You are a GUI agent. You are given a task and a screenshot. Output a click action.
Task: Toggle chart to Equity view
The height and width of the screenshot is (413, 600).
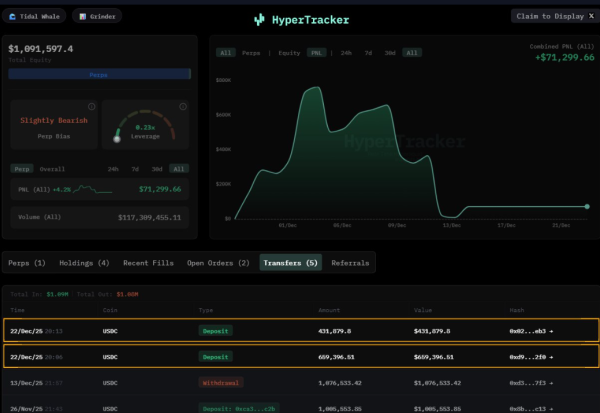coord(287,52)
